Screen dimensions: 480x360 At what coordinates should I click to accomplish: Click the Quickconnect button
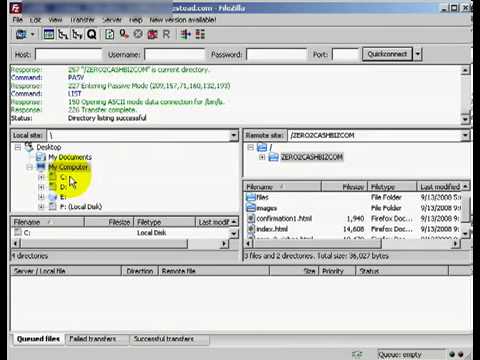[387, 54]
